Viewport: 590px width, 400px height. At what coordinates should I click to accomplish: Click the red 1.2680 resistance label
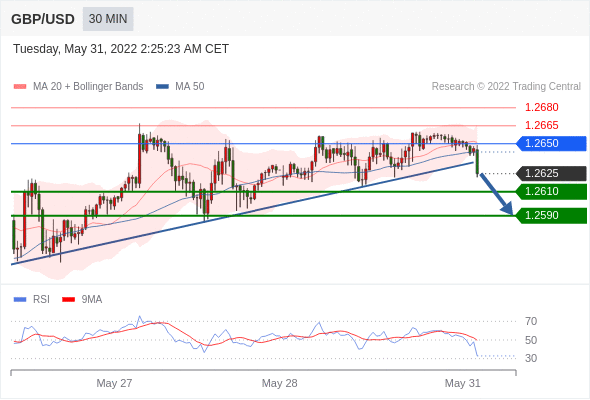coord(542,108)
